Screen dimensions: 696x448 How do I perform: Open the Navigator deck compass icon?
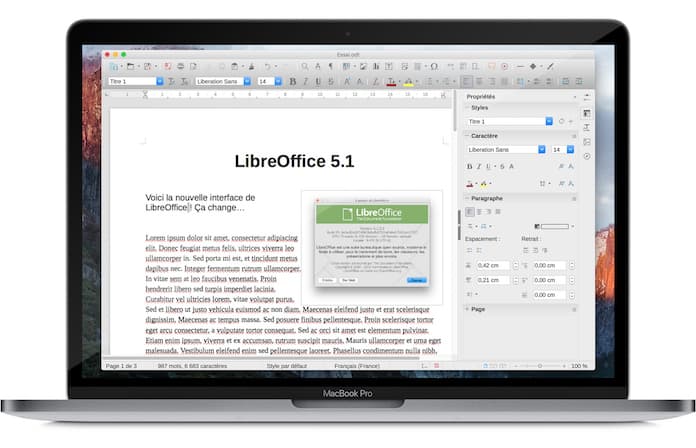tap(587, 156)
